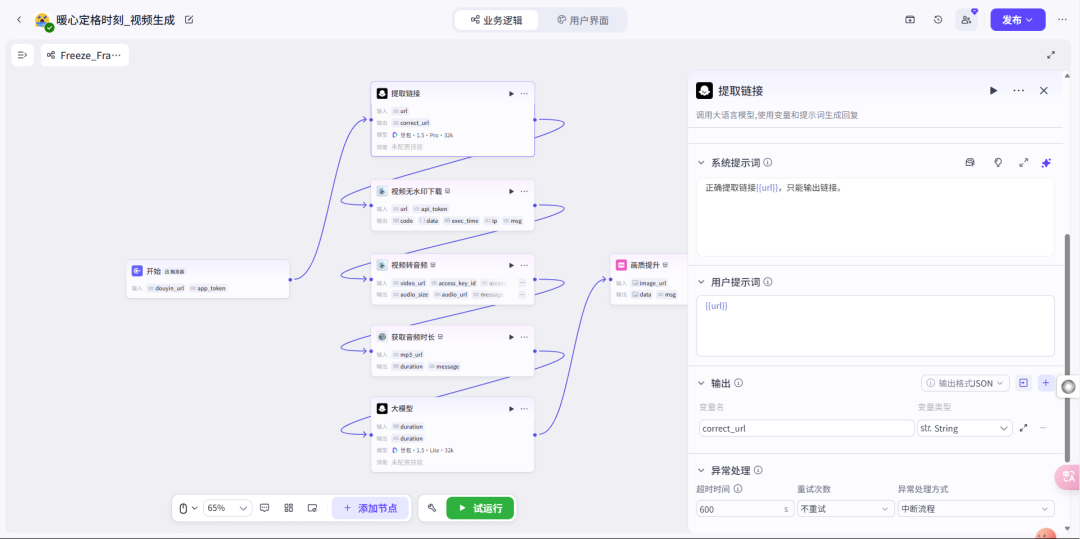Image resolution: width=1080 pixels, height=539 pixels.
Task: Click the lightbulb prompt tips icon
Action: click(x=997, y=163)
